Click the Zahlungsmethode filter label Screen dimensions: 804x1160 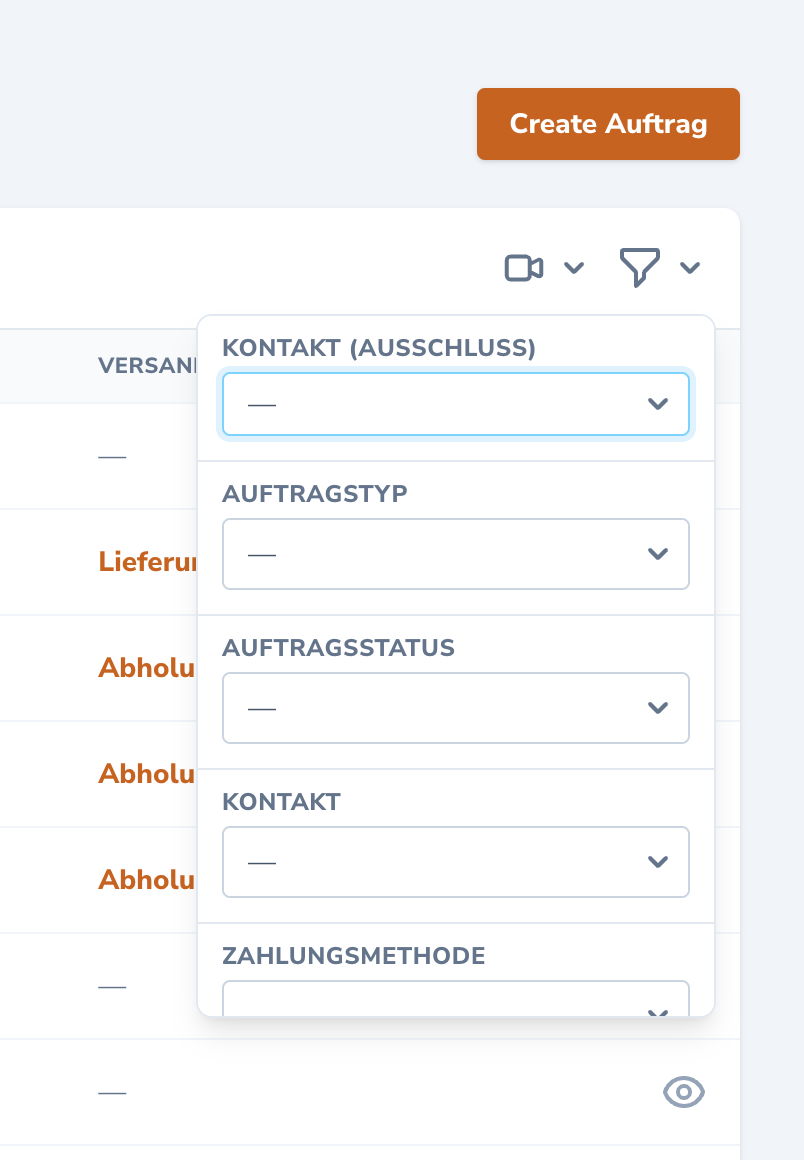tap(353, 956)
